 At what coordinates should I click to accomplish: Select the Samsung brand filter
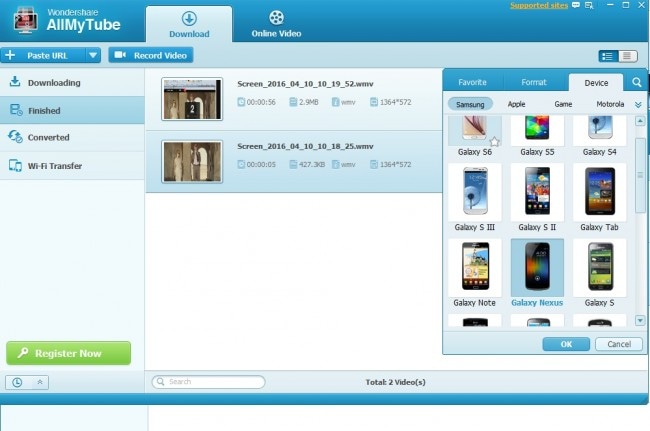(x=470, y=104)
